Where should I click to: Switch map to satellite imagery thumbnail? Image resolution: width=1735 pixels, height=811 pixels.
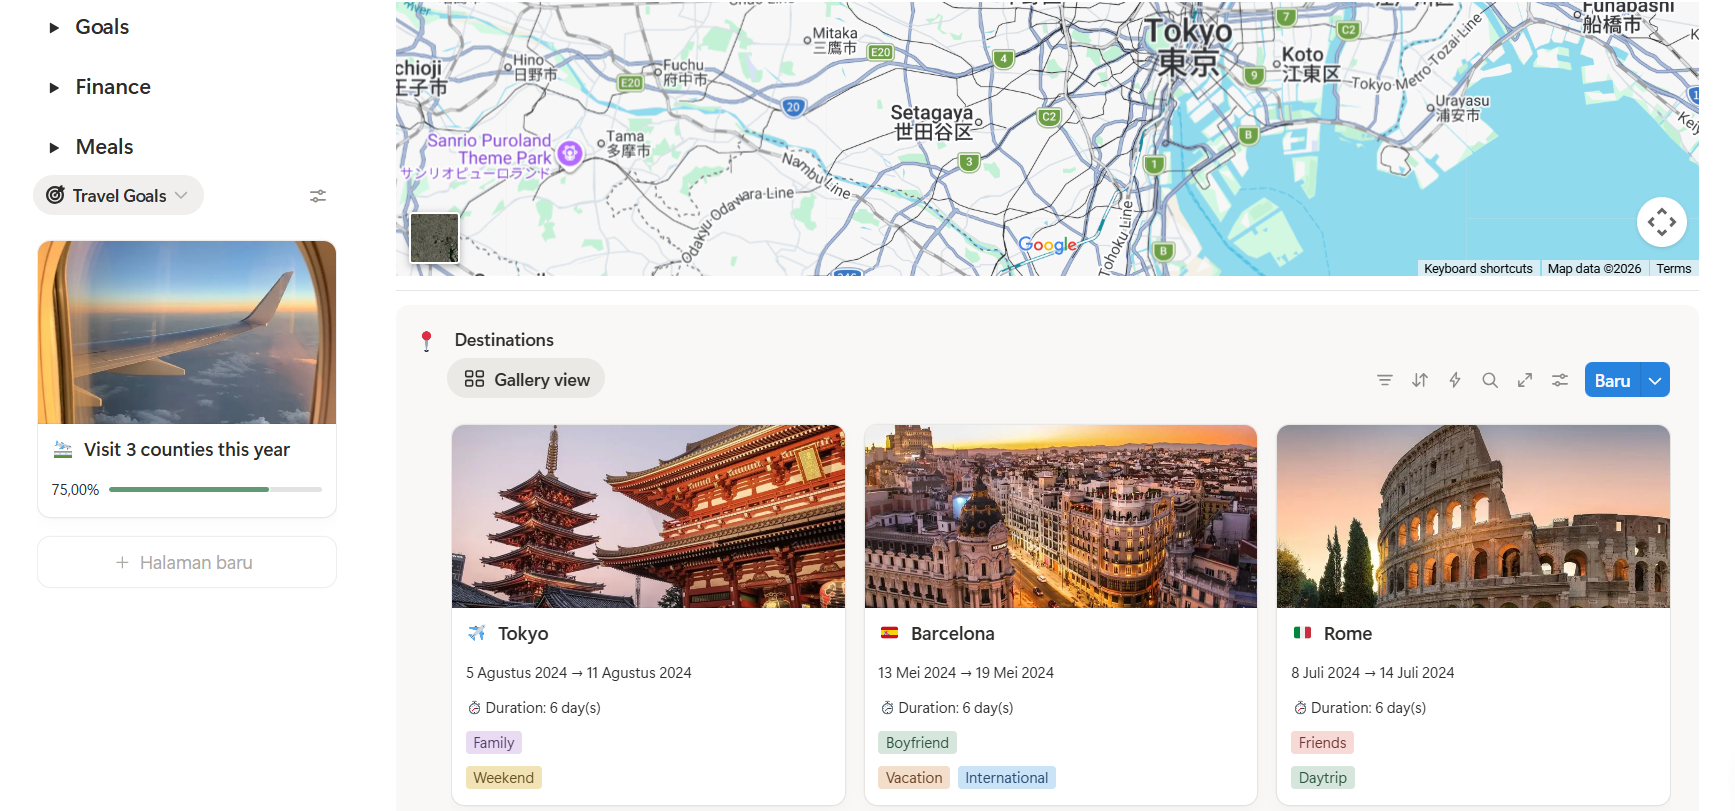(x=434, y=238)
